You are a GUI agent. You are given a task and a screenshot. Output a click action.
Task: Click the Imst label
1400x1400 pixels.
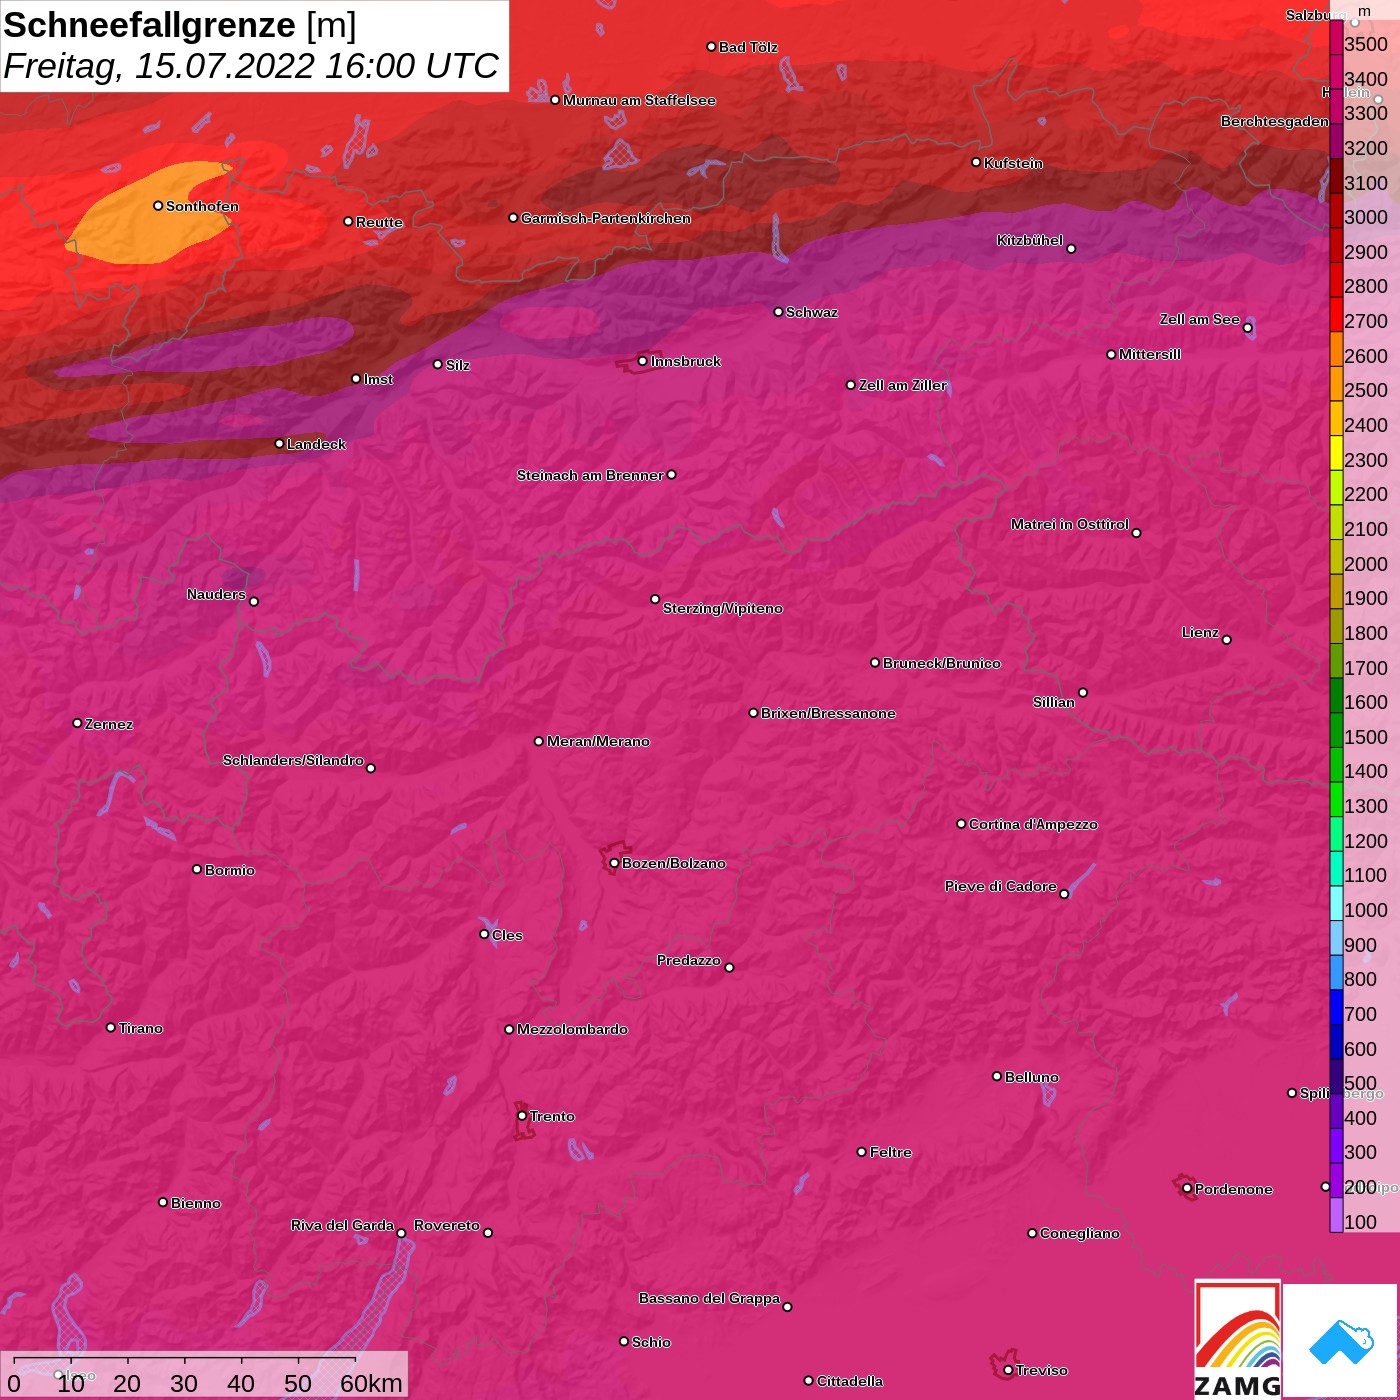pyautogui.click(x=378, y=379)
